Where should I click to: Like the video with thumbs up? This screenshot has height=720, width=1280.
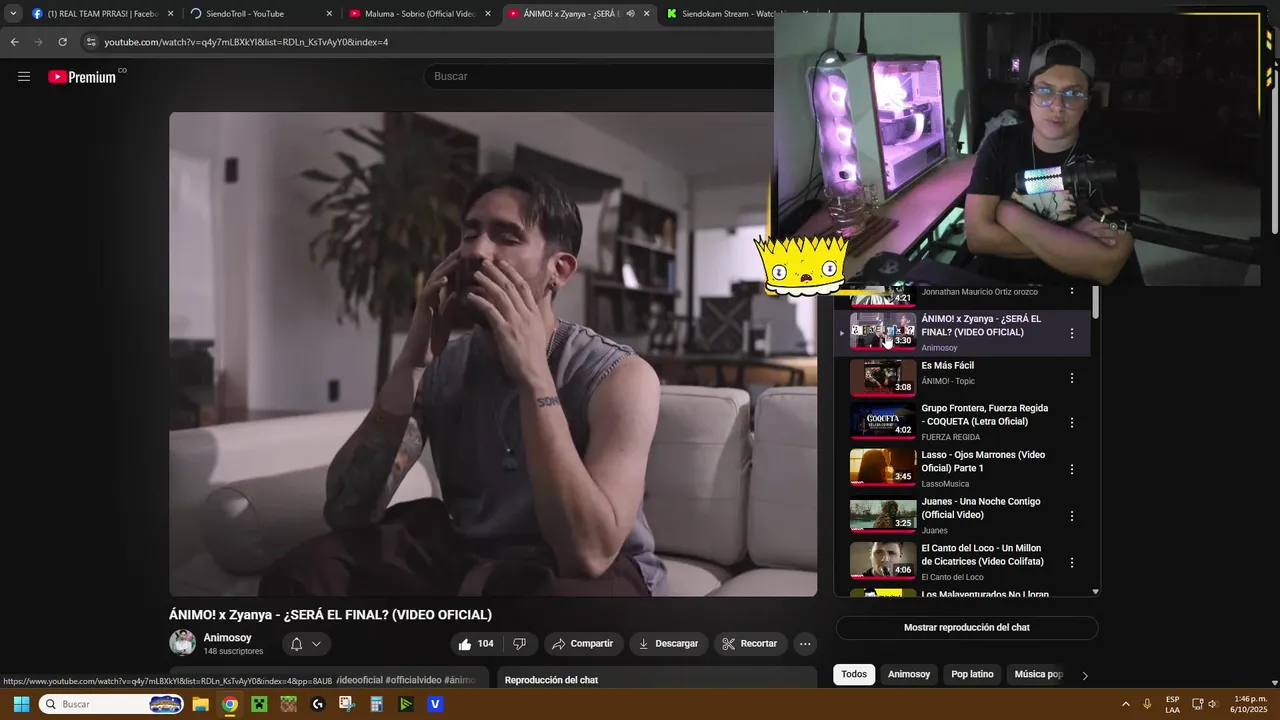475,644
